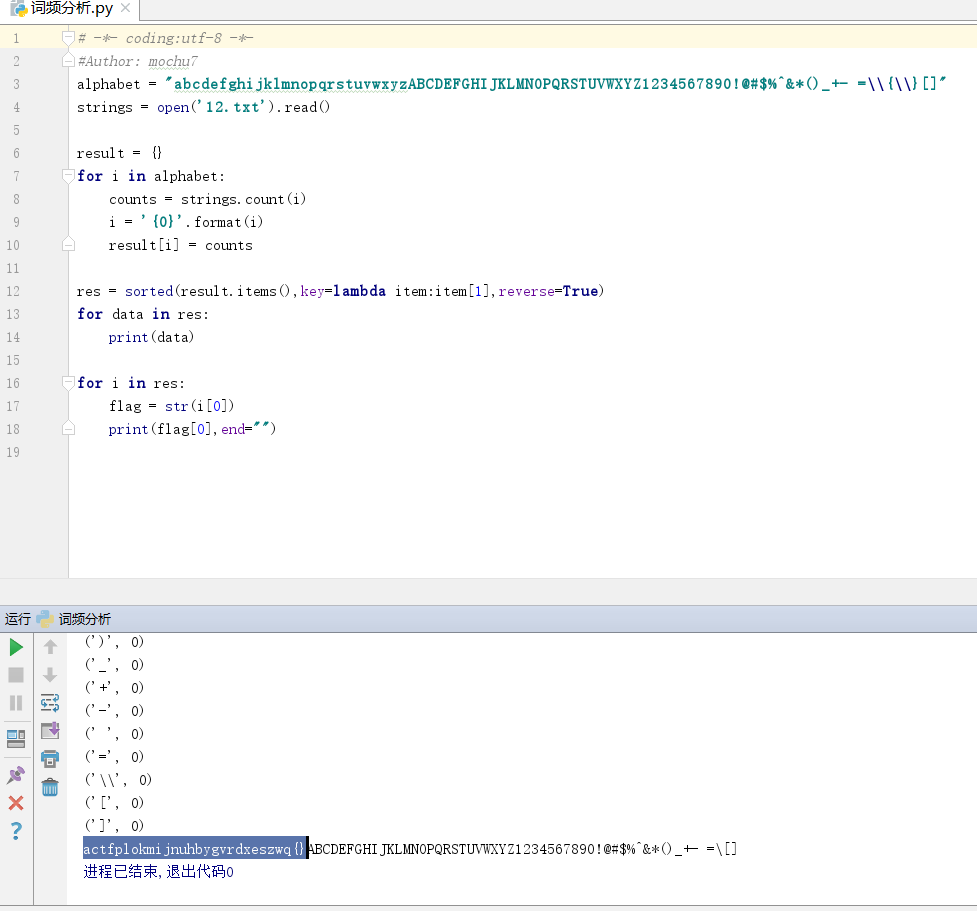Click the pause output icon
Viewport: 977px width, 911px height.
coord(16,703)
